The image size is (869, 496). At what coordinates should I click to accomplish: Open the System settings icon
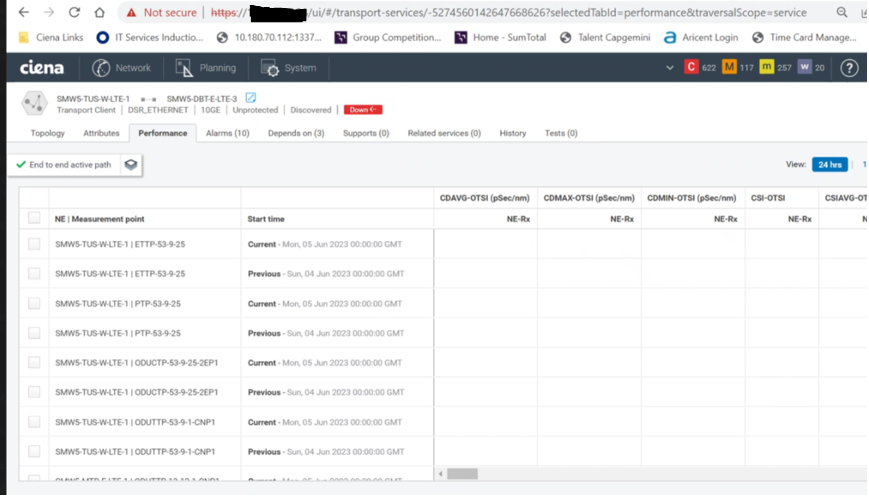point(270,68)
